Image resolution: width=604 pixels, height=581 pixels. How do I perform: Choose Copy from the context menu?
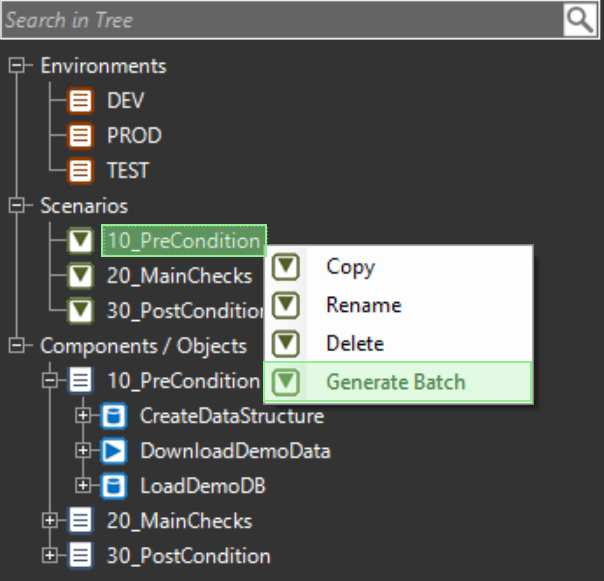pos(398,266)
